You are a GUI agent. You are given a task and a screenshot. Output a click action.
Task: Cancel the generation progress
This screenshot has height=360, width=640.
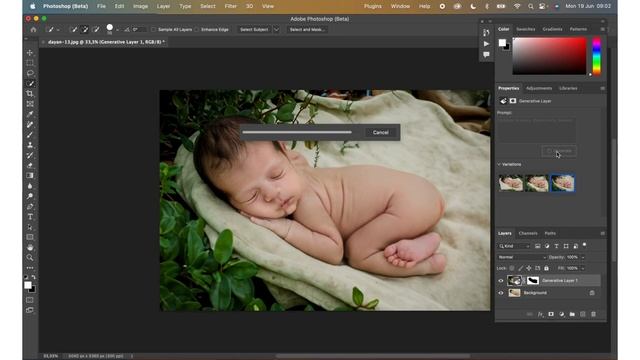click(380, 132)
